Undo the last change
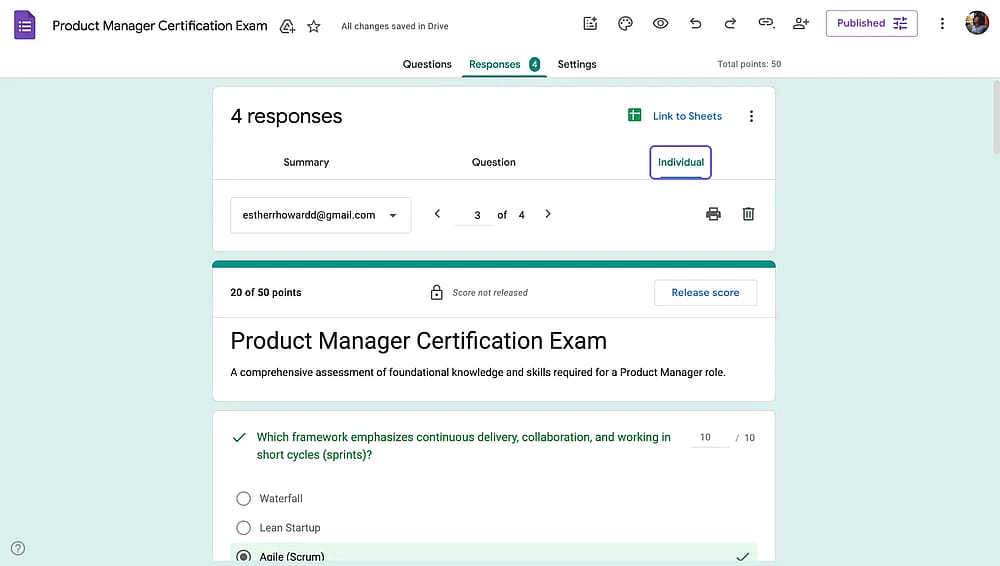1000x566 pixels. pos(695,24)
